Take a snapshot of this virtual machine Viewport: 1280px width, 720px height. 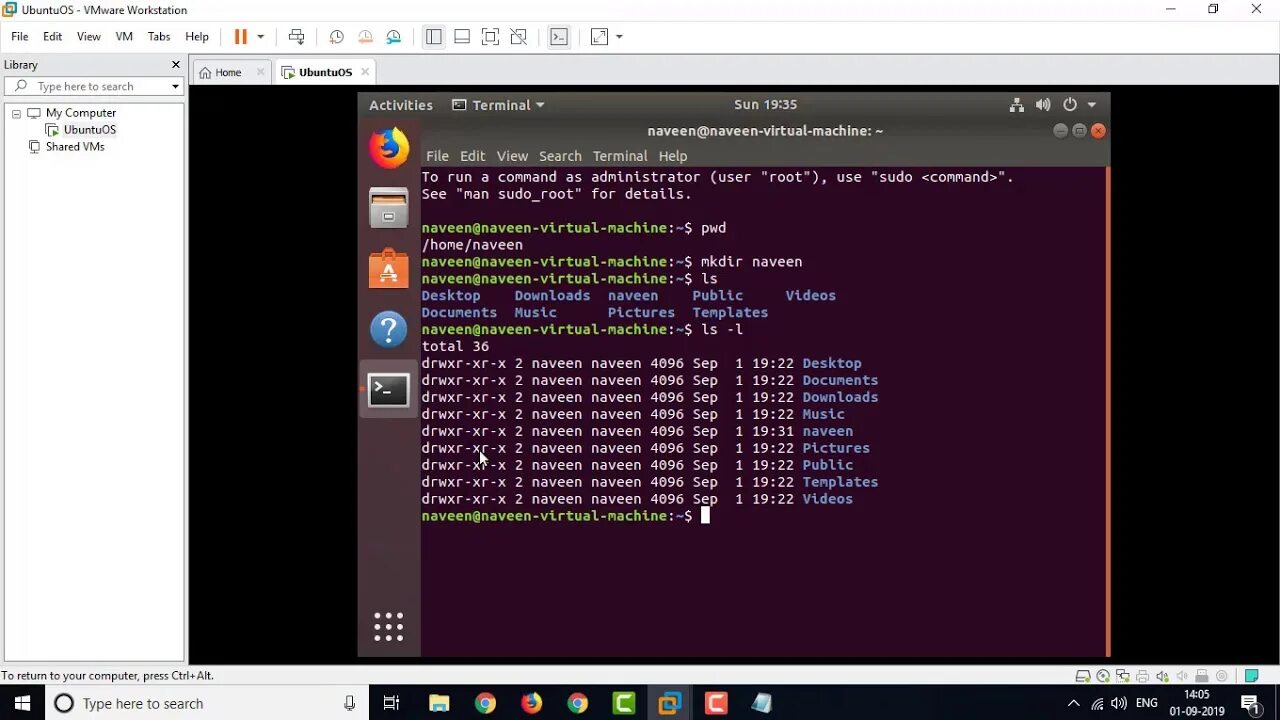[x=337, y=37]
